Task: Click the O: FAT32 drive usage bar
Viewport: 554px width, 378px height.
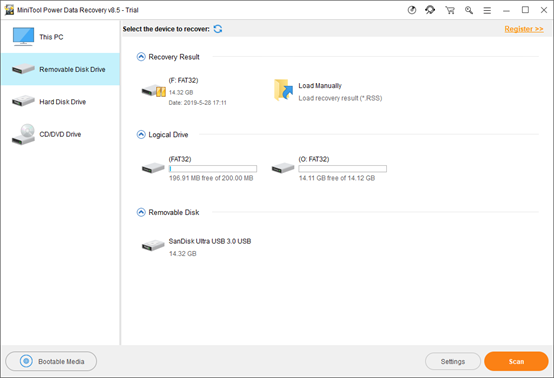Action: click(x=342, y=169)
